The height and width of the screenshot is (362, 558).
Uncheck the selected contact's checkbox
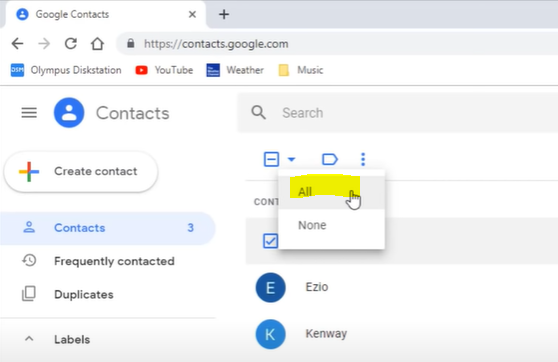[x=270, y=241]
